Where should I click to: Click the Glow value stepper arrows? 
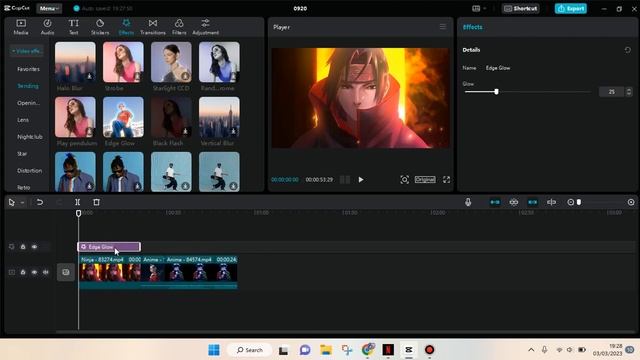tap(629, 92)
